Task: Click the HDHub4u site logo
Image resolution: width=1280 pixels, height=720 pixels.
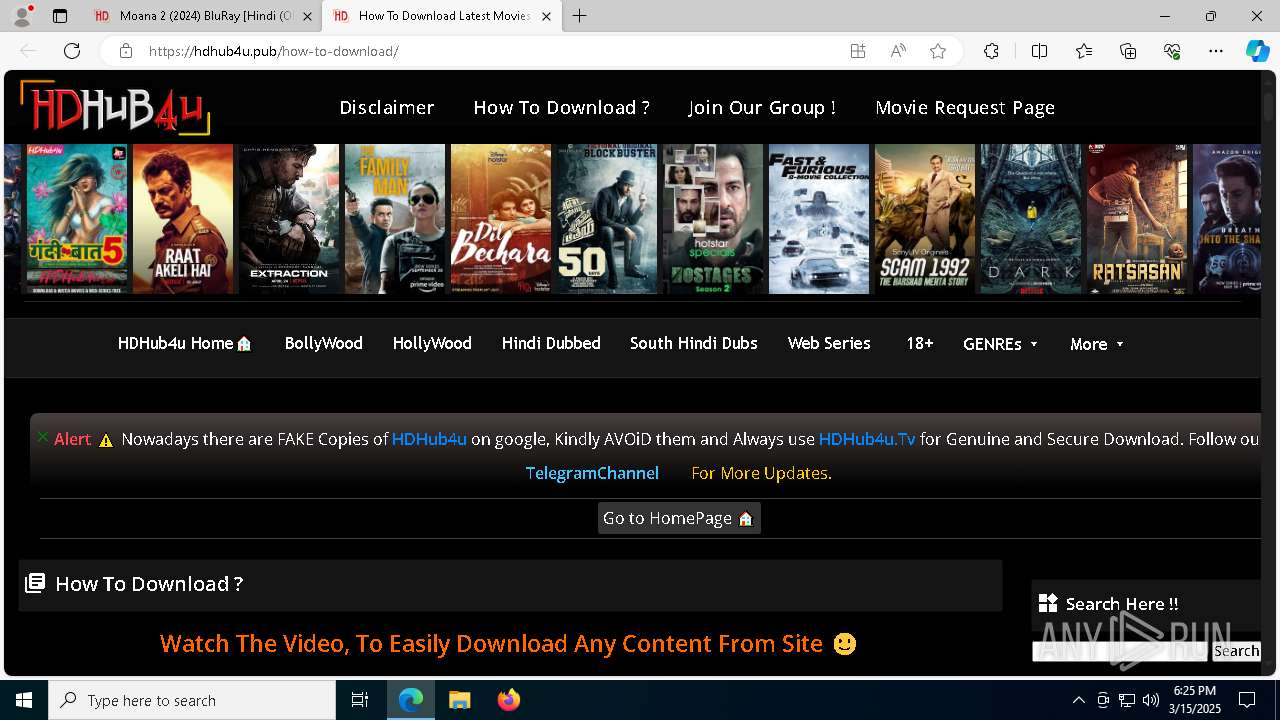Action: (115, 107)
